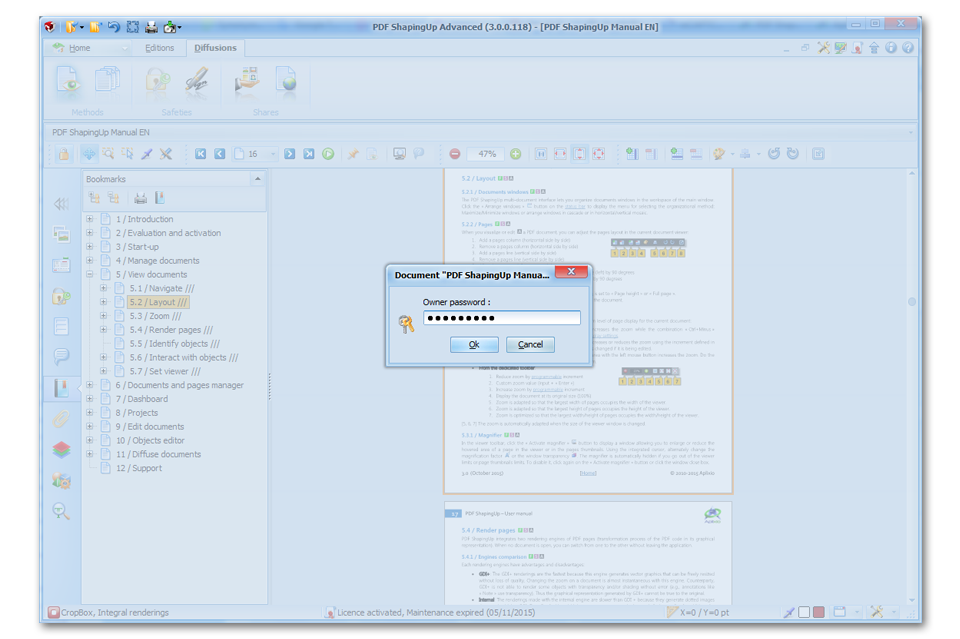Click the blue question mark help icon
Image resolution: width=960 pixels, height=639 pixels.
pyautogui.click(x=907, y=48)
